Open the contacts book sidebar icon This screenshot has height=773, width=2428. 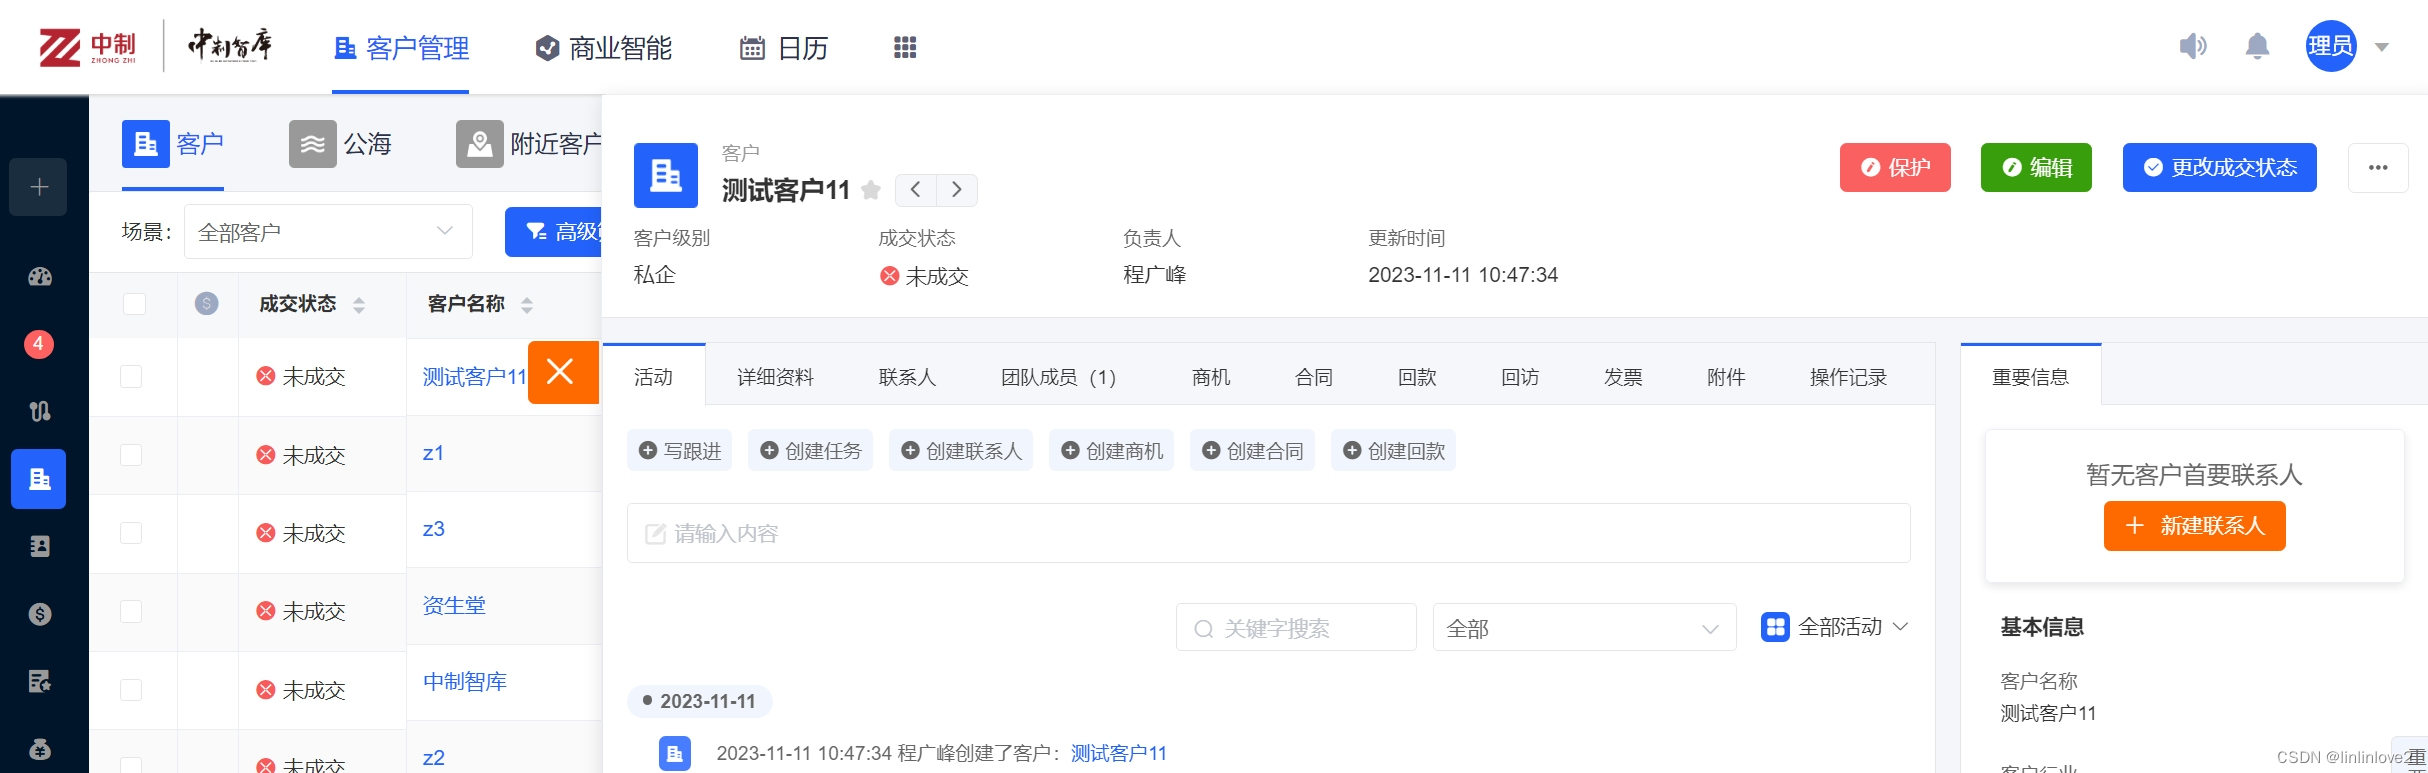(40, 546)
